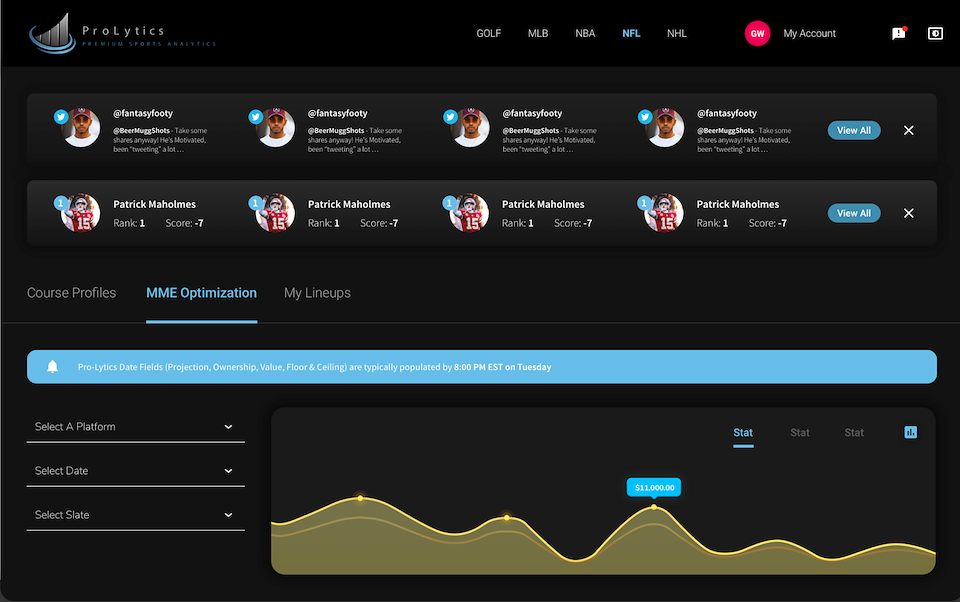Screen dimensions: 960x602
Task: Select the data point below the $11,000.00 tooltip
Action: click(654, 507)
